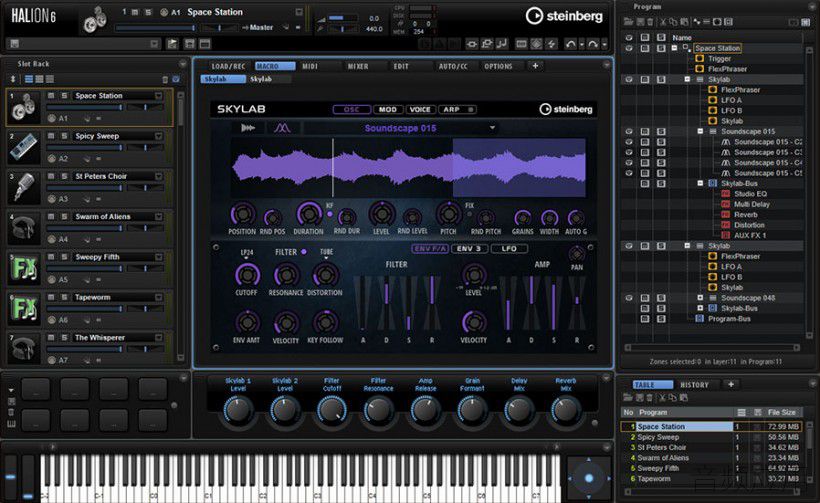820x503 pixels.
Task: Click the plus tab after OPTIONS
Action: pyautogui.click(x=535, y=66)
